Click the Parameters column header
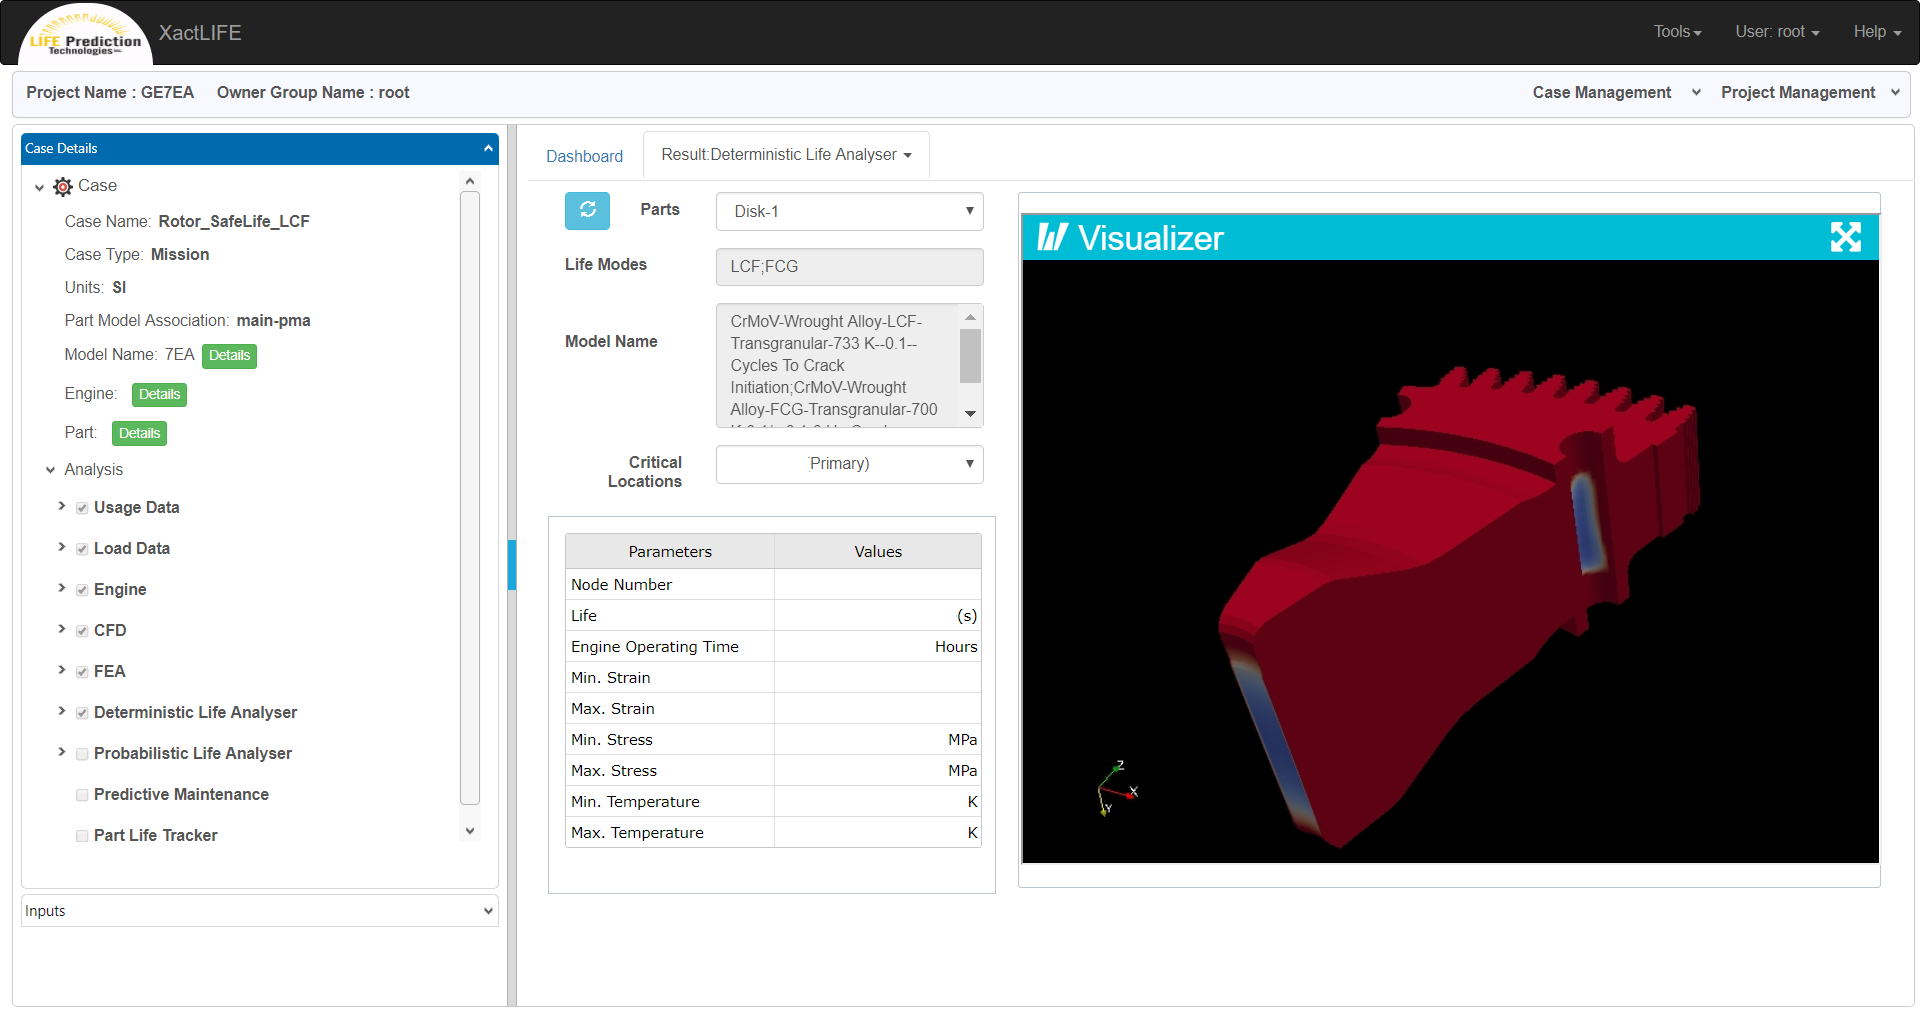This screenshot has width=1920, height=1015. point(670,552)
